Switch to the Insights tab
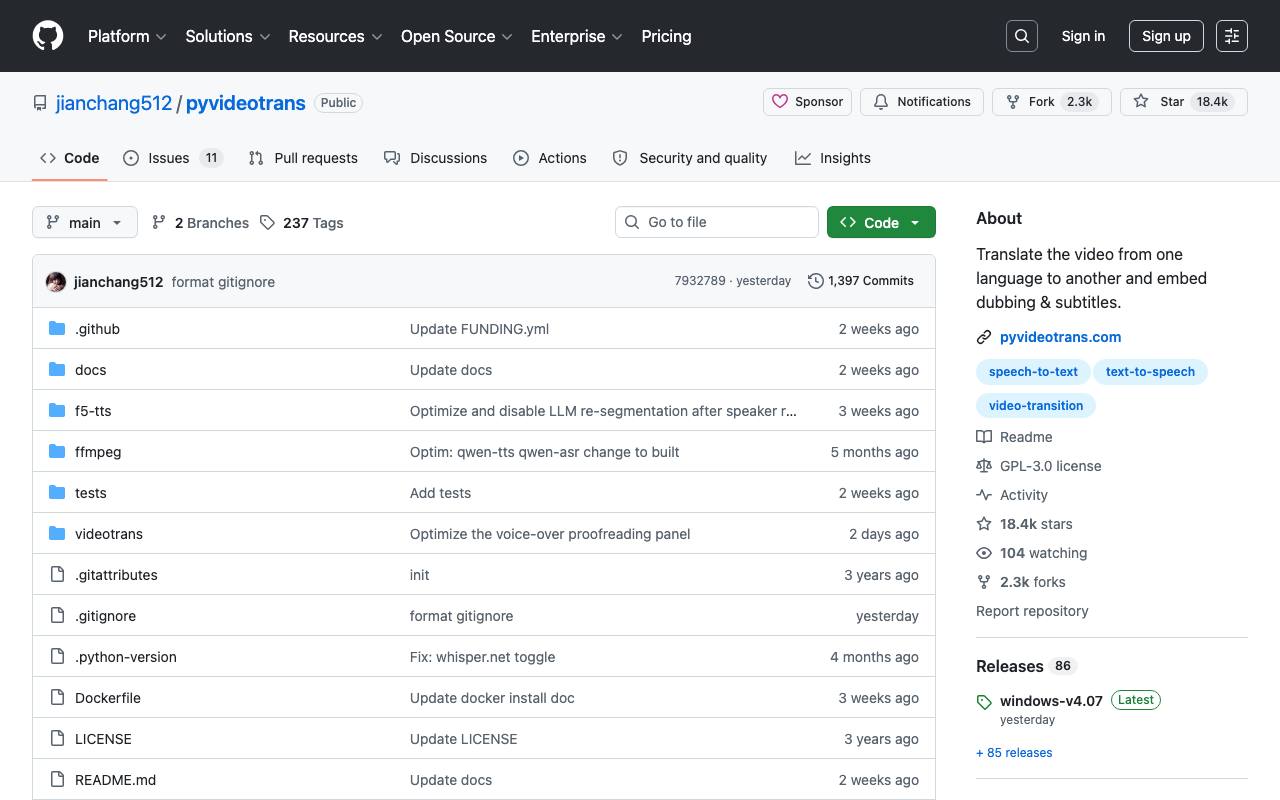The image size is (1280, 800). 833,158
